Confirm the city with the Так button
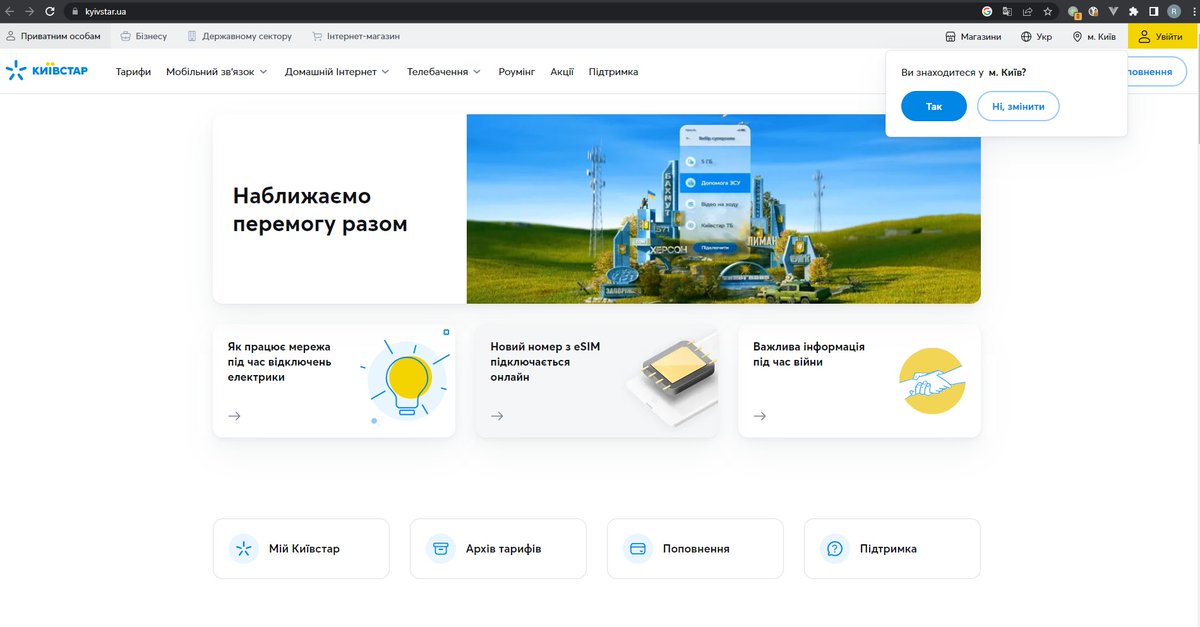Image resolution: width=1200 pixels, height=627 pixels. click(934, 106)
